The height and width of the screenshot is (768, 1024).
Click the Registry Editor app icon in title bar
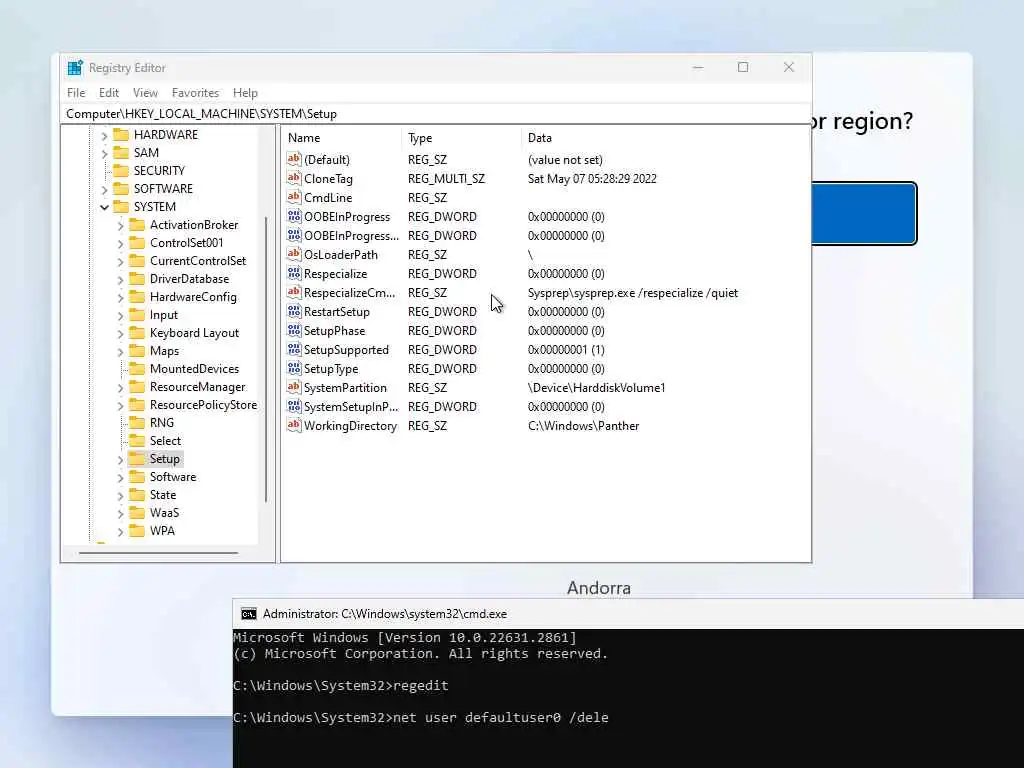[75, 67]
